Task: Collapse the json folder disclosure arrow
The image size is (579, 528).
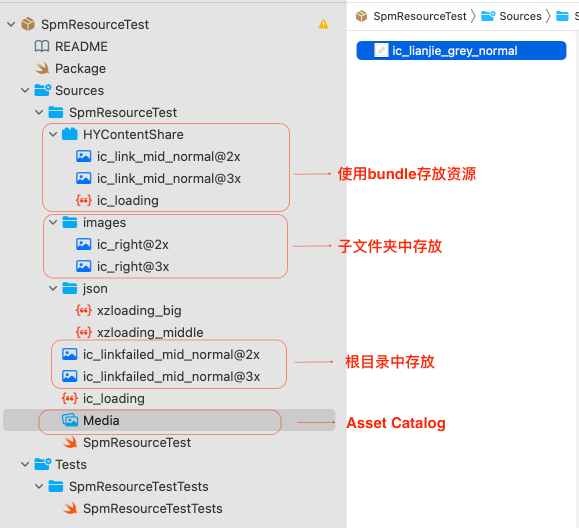Action: (53, 288)
